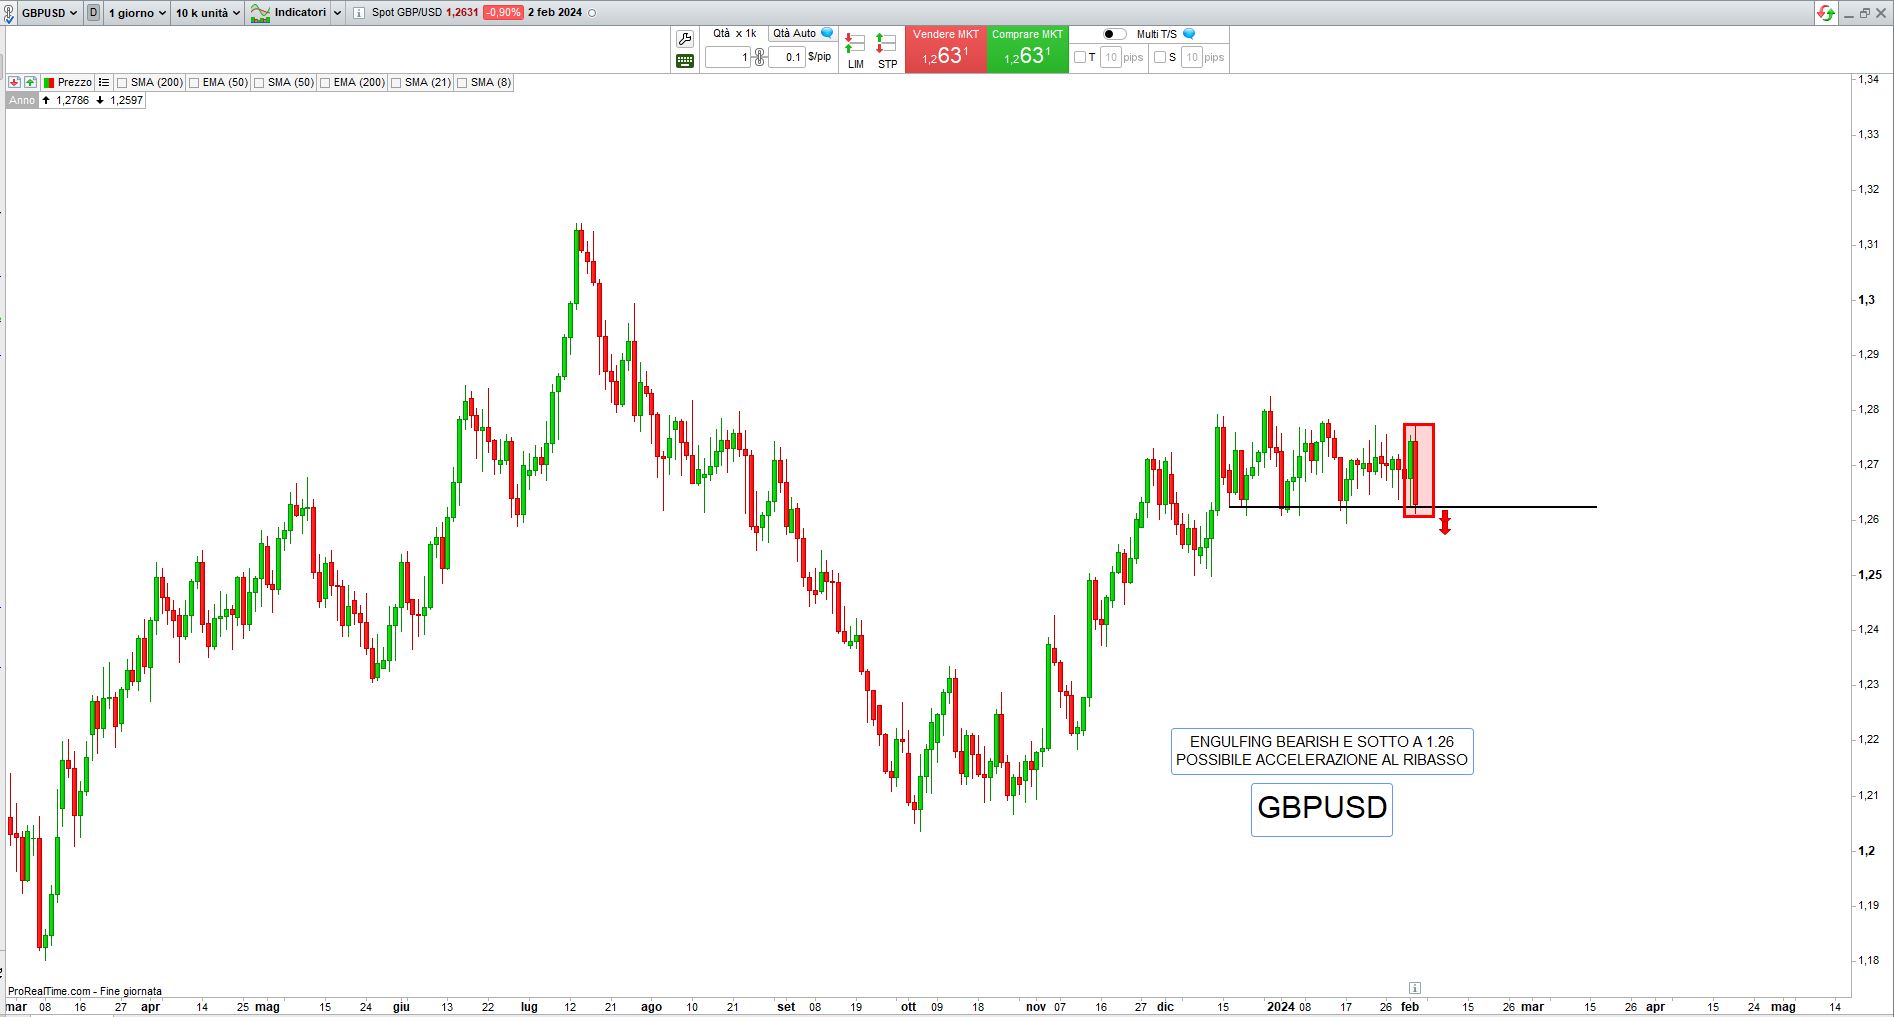Click the chain link between quantity fields

(x=760, y=57)
